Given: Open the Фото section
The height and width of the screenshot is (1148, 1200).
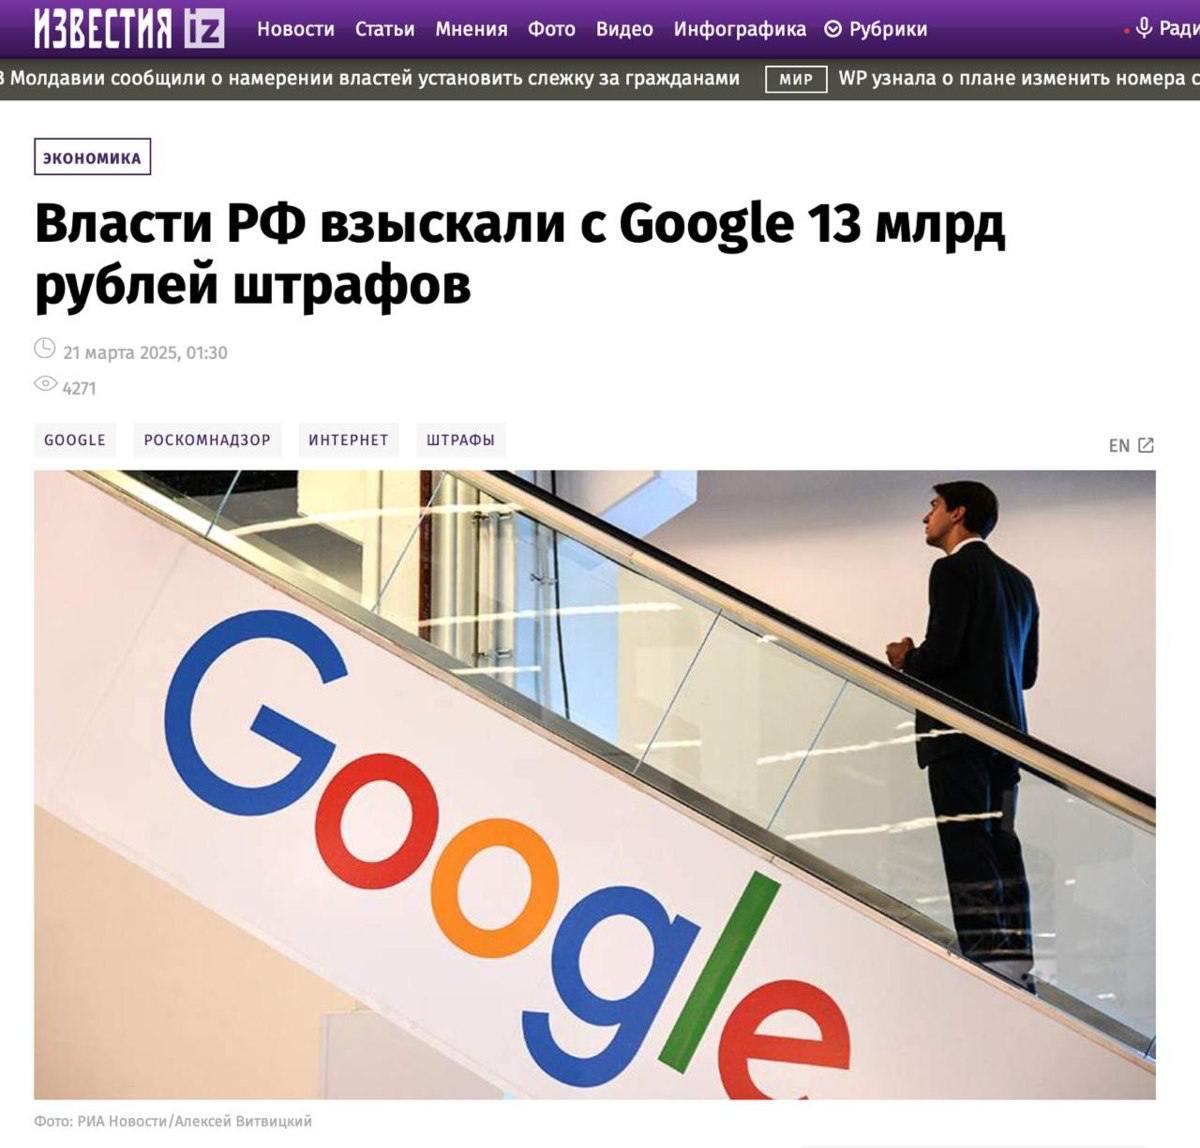Looking at the screenshot, I should pos(552,29).
